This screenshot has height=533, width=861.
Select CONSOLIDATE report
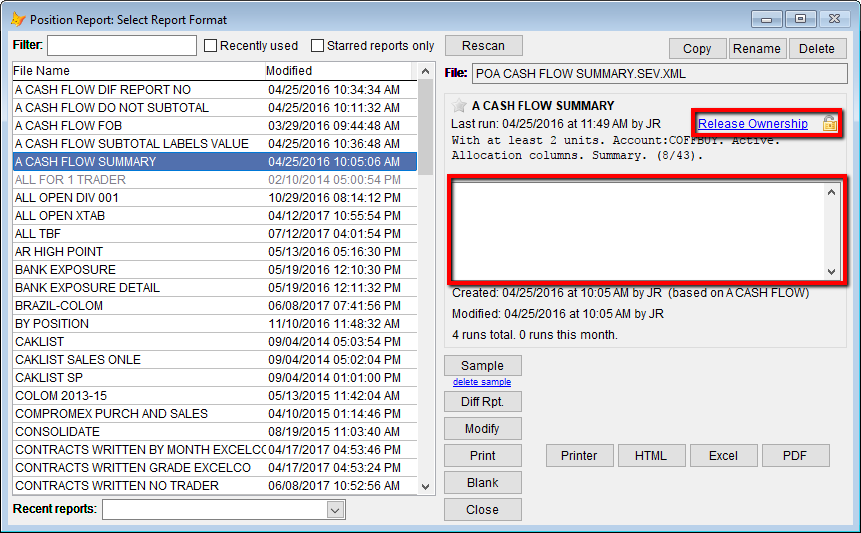pos(215,432)
